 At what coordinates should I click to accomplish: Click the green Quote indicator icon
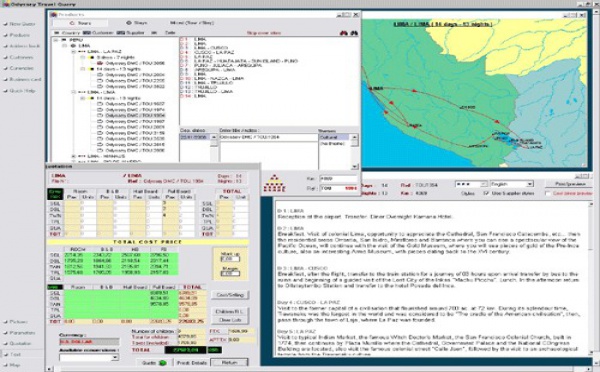pyautogui.click(x=162, y=362)
